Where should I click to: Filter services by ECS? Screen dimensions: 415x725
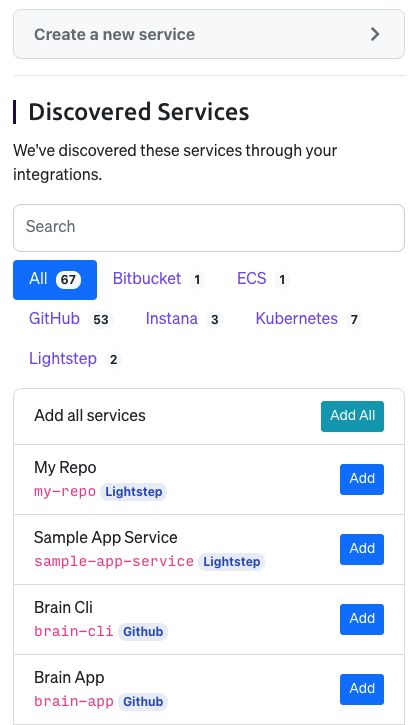pyautogui.click(x=263, y=279)
